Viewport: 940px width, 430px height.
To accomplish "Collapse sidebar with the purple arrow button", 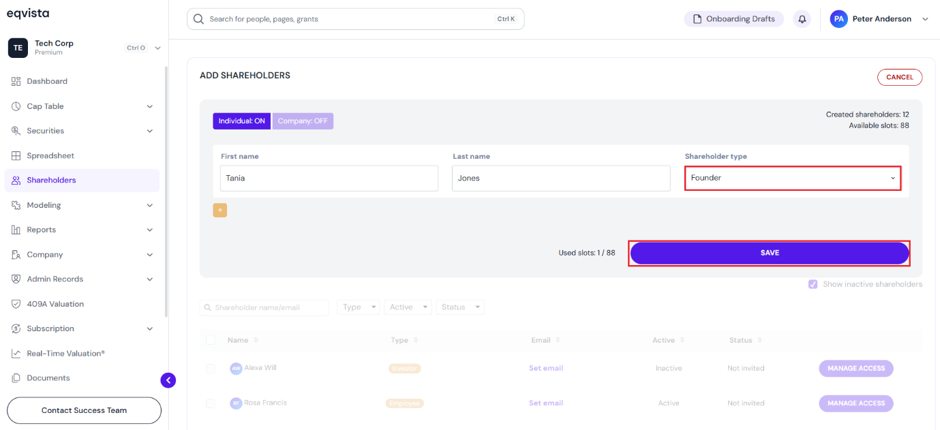I will (168, 380).
